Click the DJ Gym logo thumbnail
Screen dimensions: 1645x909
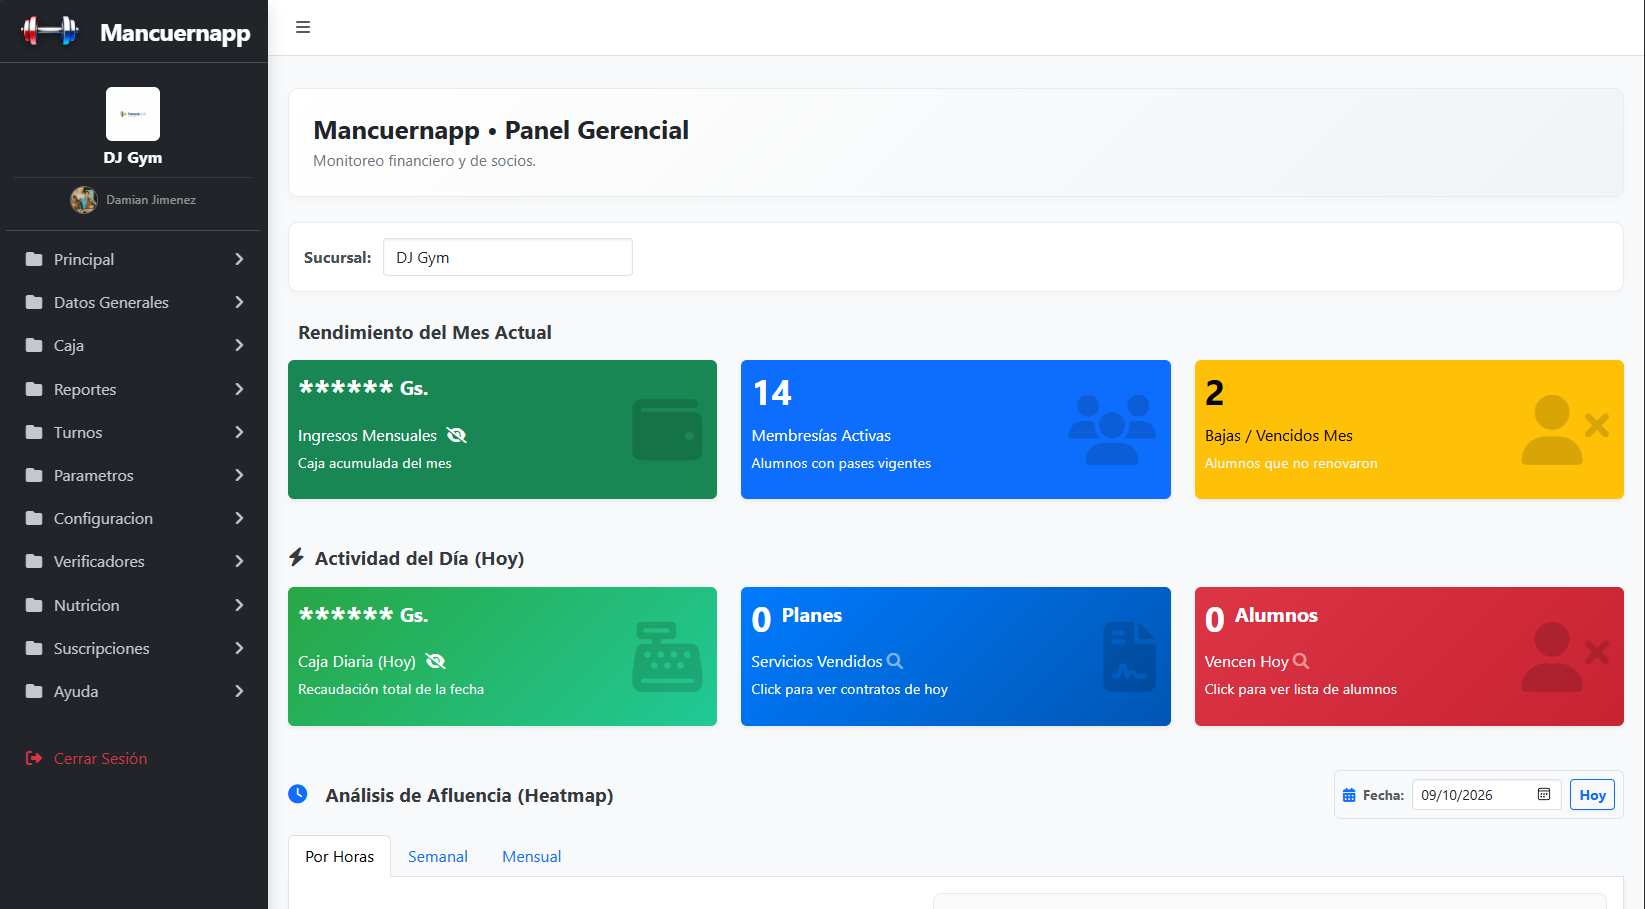pyautogui.click(x=133, y=114)
